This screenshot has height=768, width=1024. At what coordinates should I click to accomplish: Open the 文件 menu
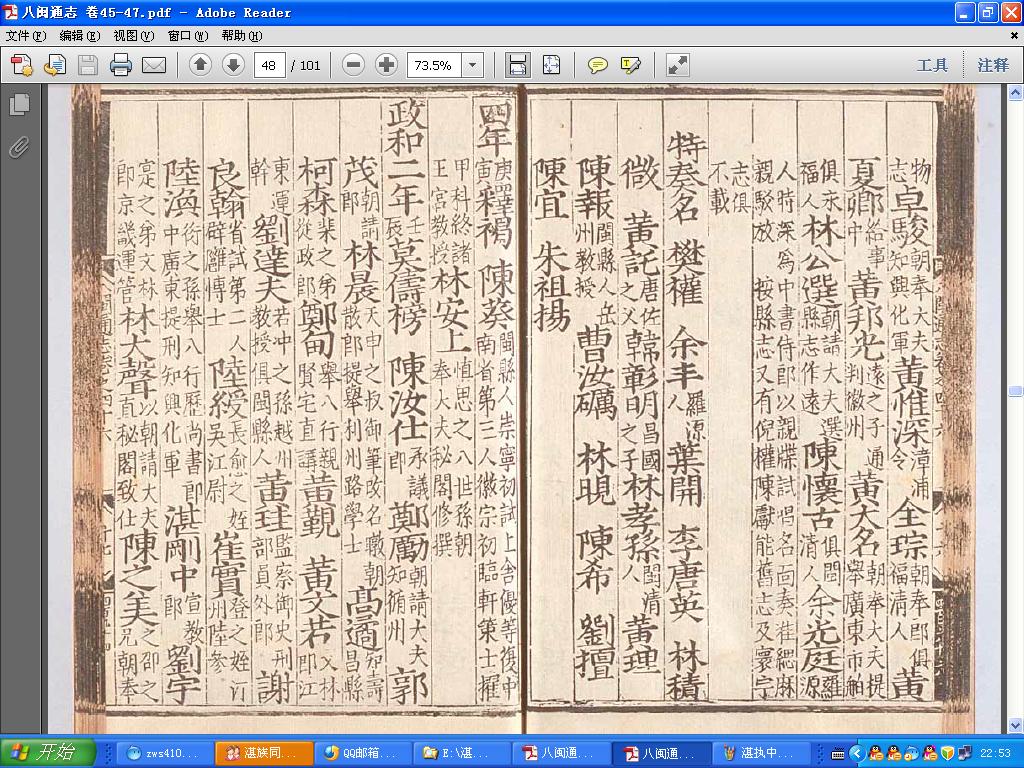tap(25, 35)
